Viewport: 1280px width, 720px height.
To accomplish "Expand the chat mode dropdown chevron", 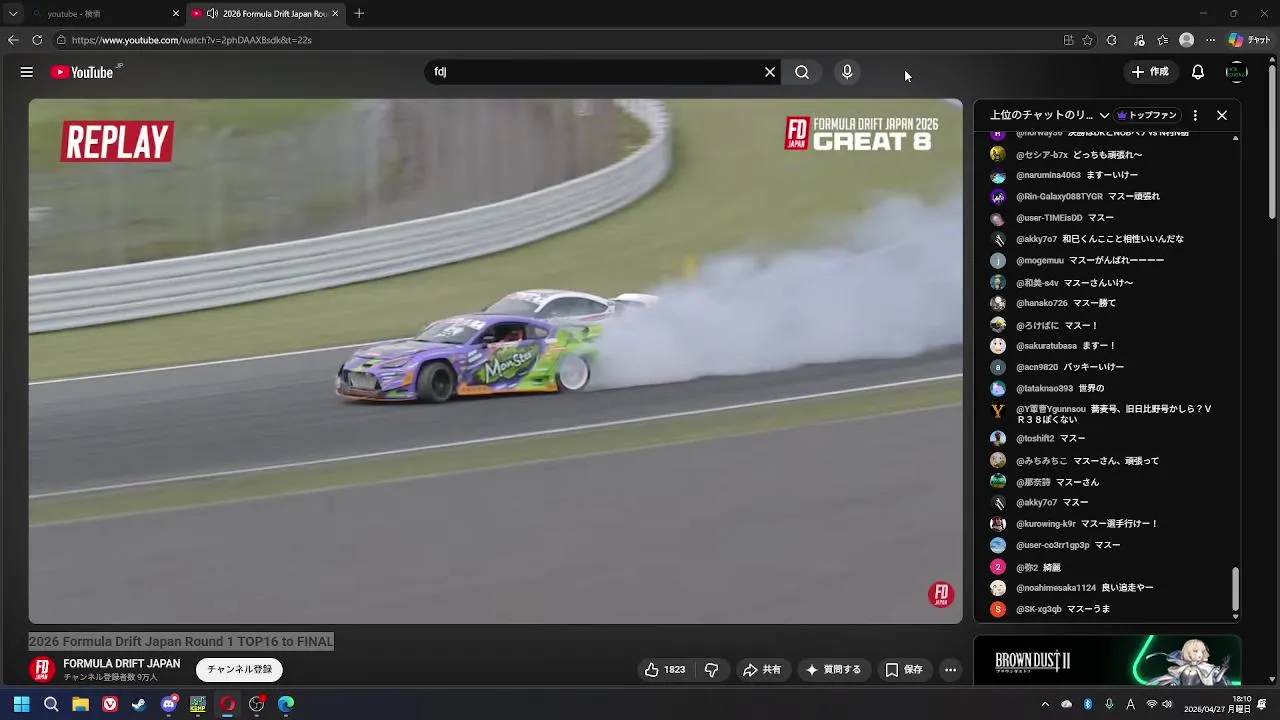I will coord(1104,115).
